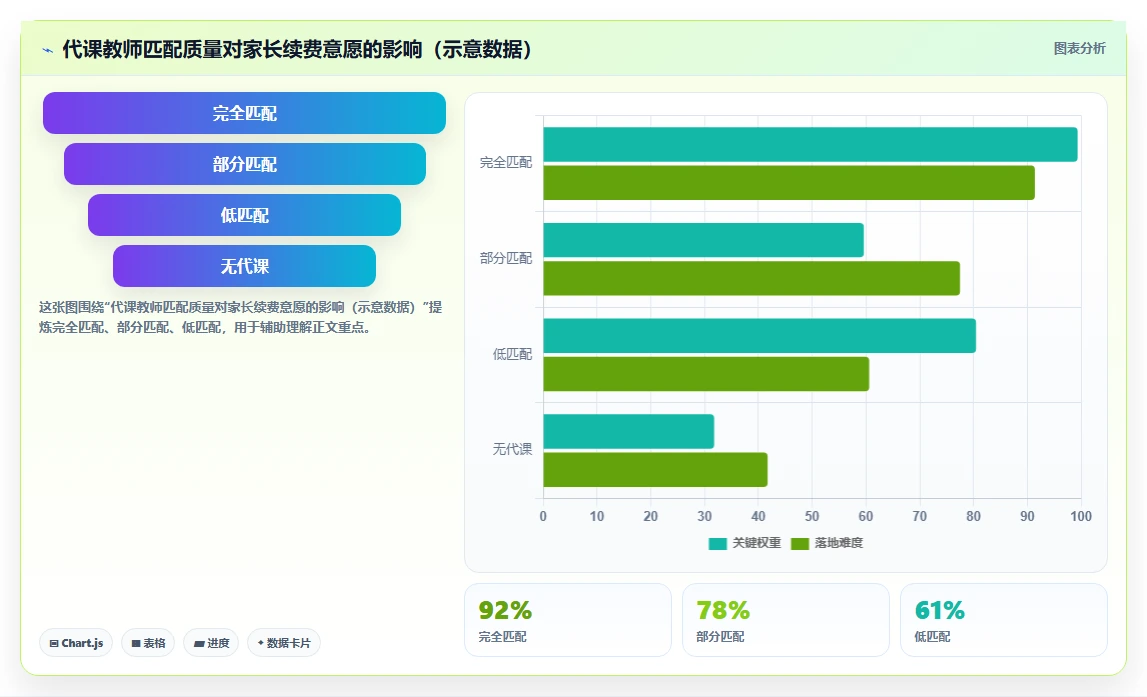Click the 数据卡片 tag
This screenshot has width=1147, height=697.
coord(284,643)
